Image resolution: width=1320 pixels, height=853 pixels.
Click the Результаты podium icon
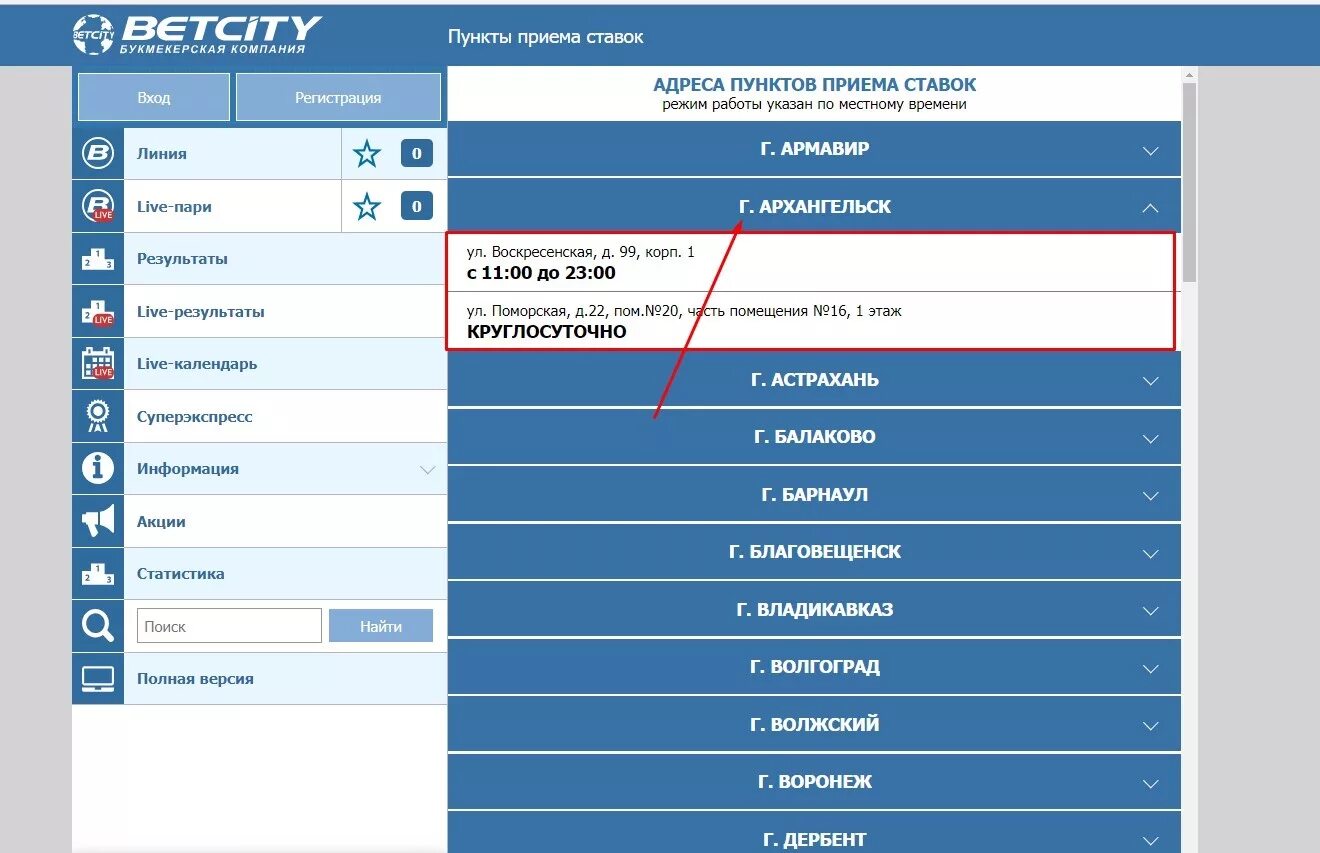(98, 259)
